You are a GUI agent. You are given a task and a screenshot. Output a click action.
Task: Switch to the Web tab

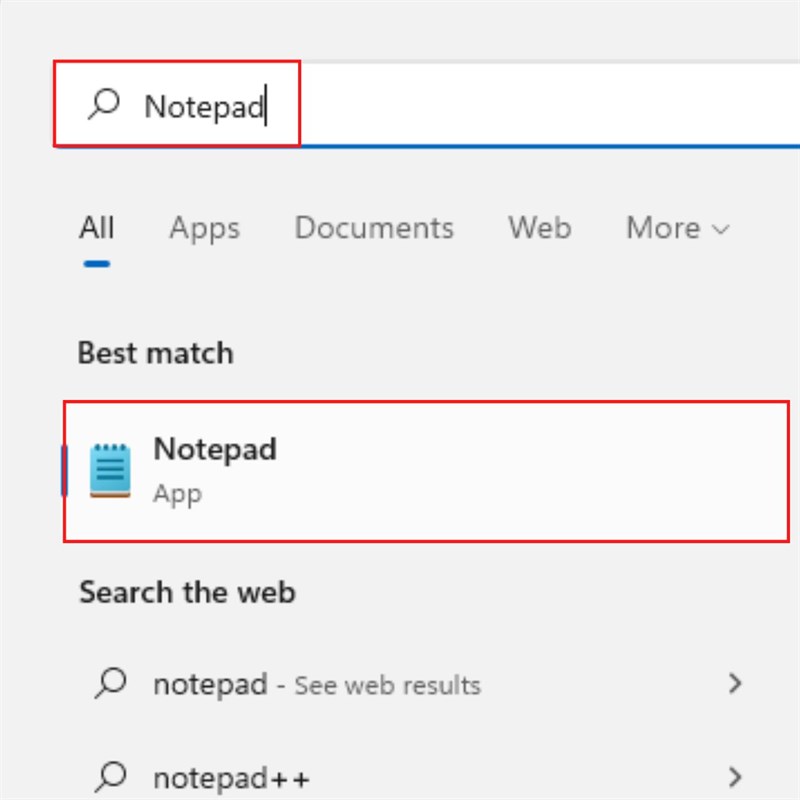click(539, 228)
